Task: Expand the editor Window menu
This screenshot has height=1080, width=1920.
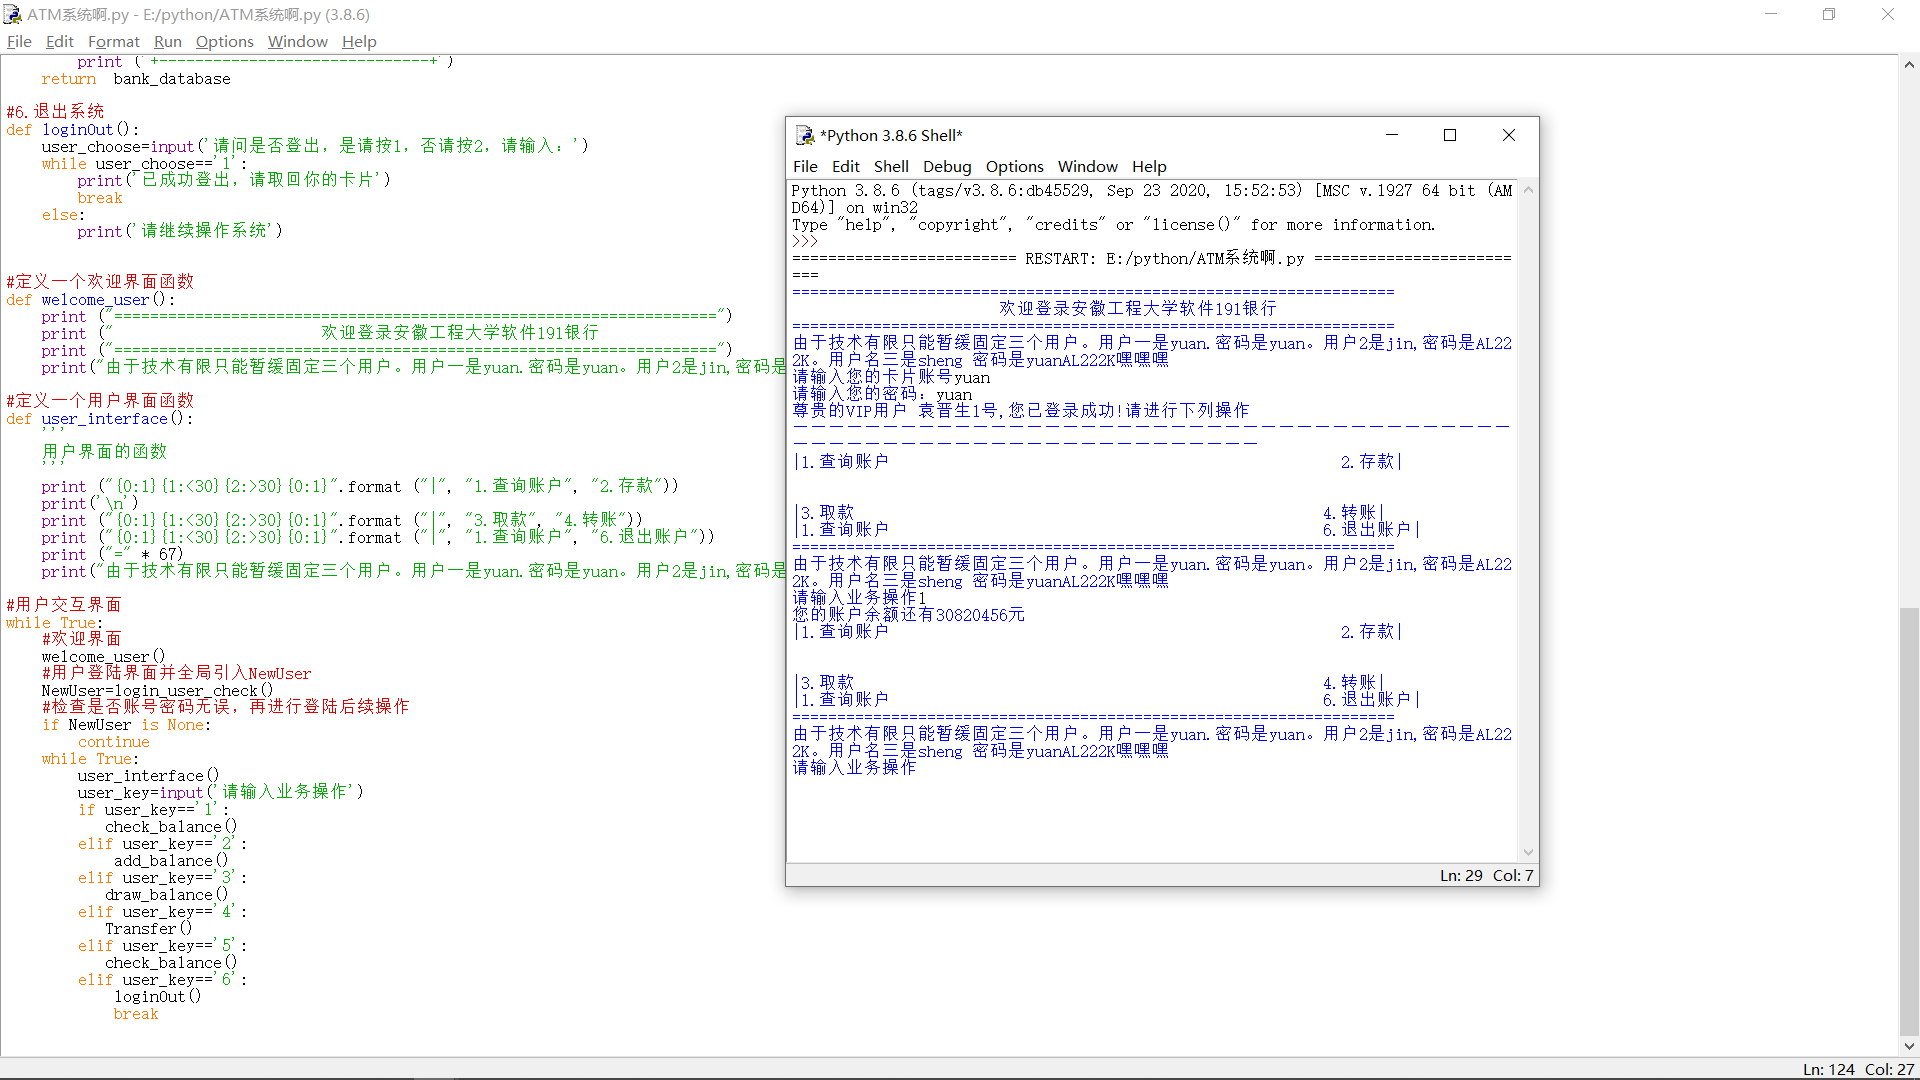Action: [297, 41]
